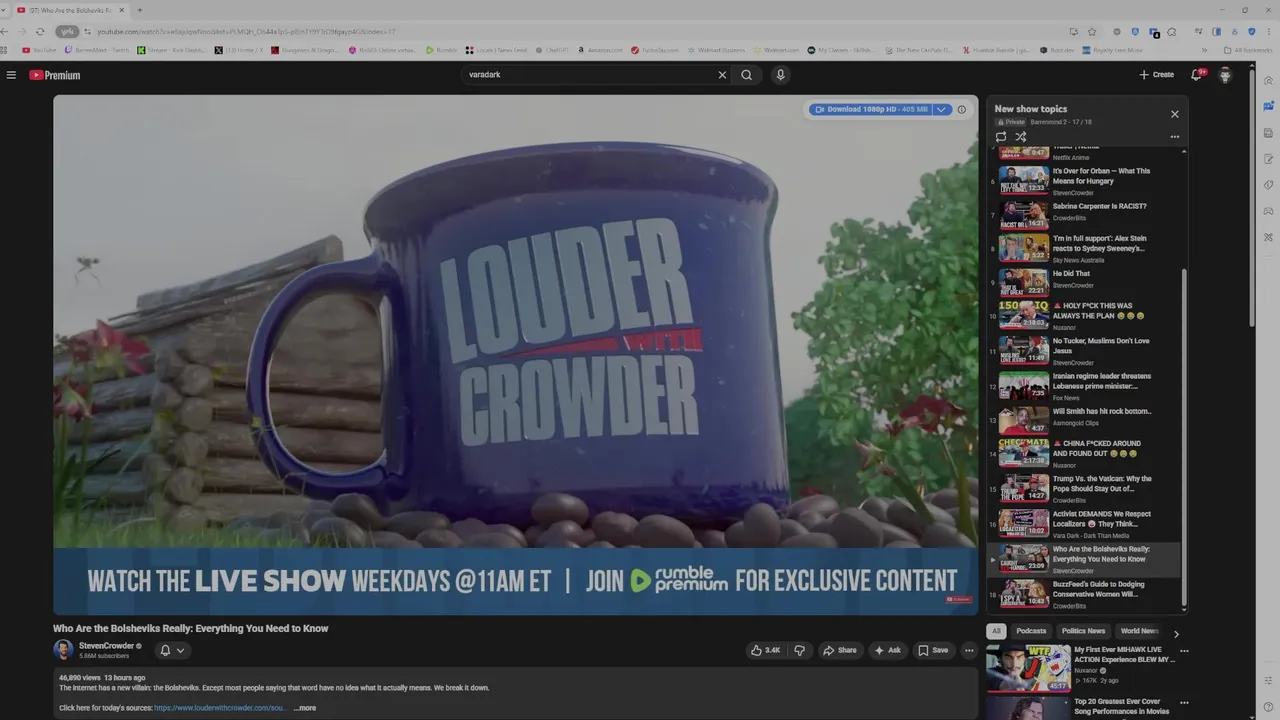
Task: Expand download quality dropdown arrow
Action: coord(941,109)
